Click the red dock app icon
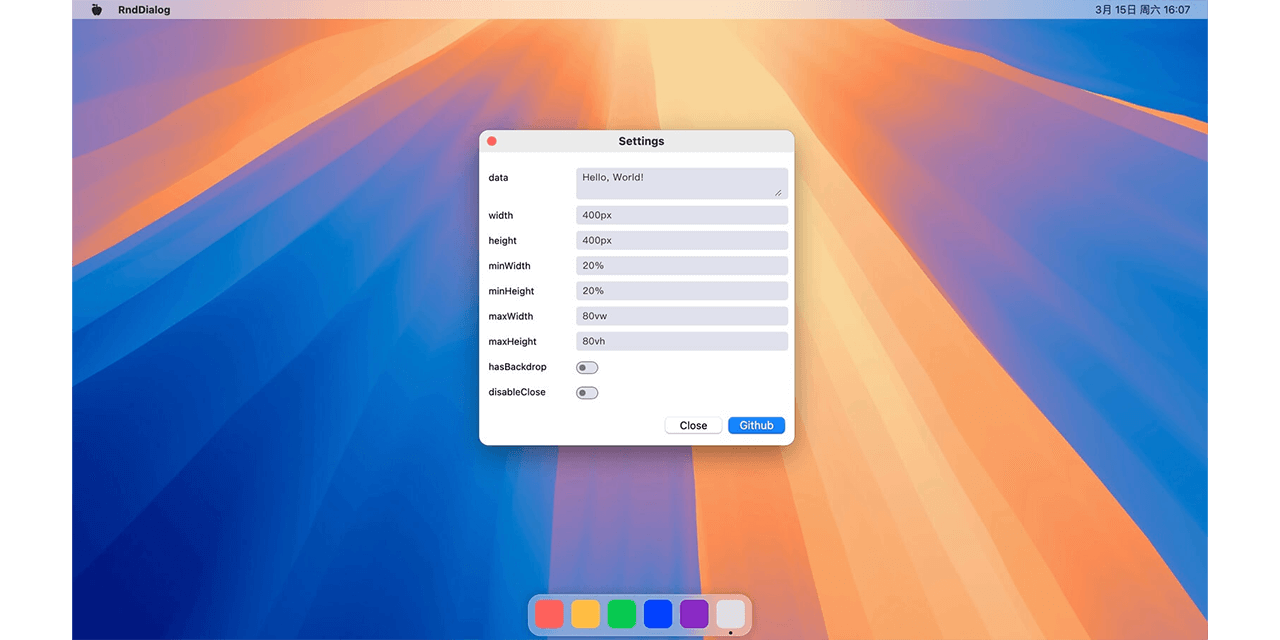The image size is (1280, 640). (x=549, y=614)
